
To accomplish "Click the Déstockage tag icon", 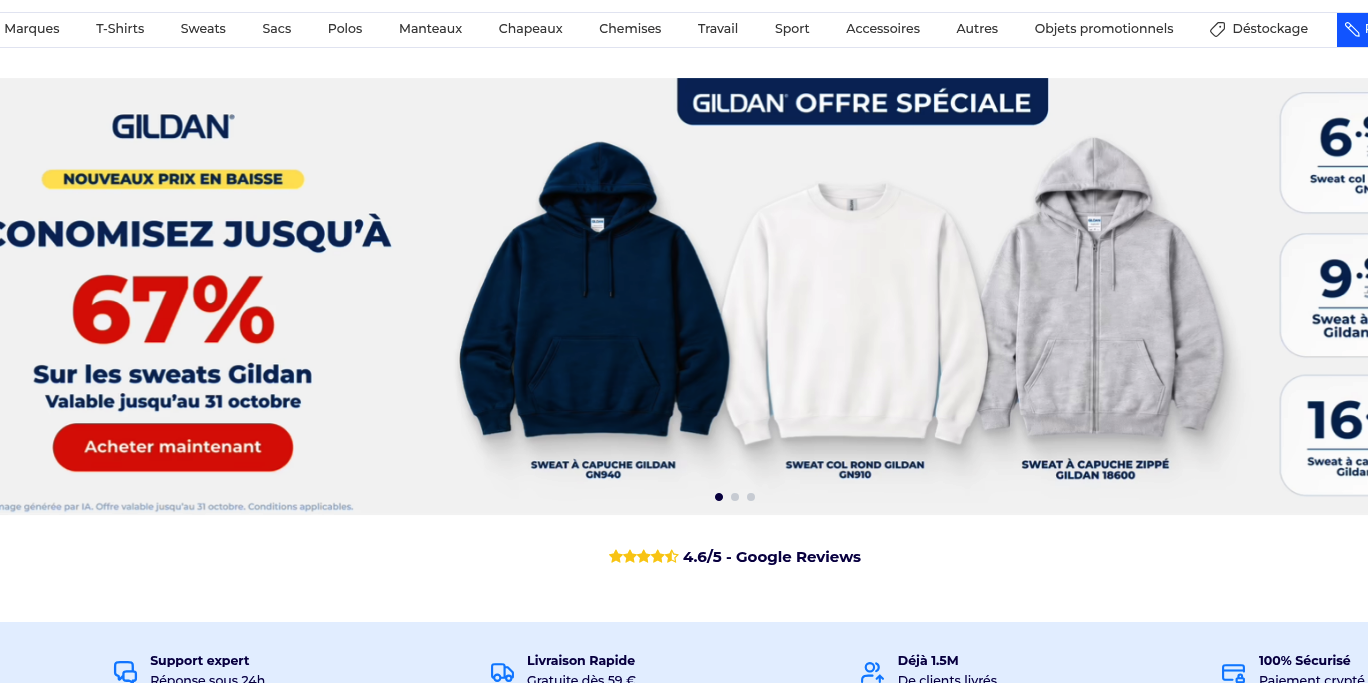I will [1217, 30].
